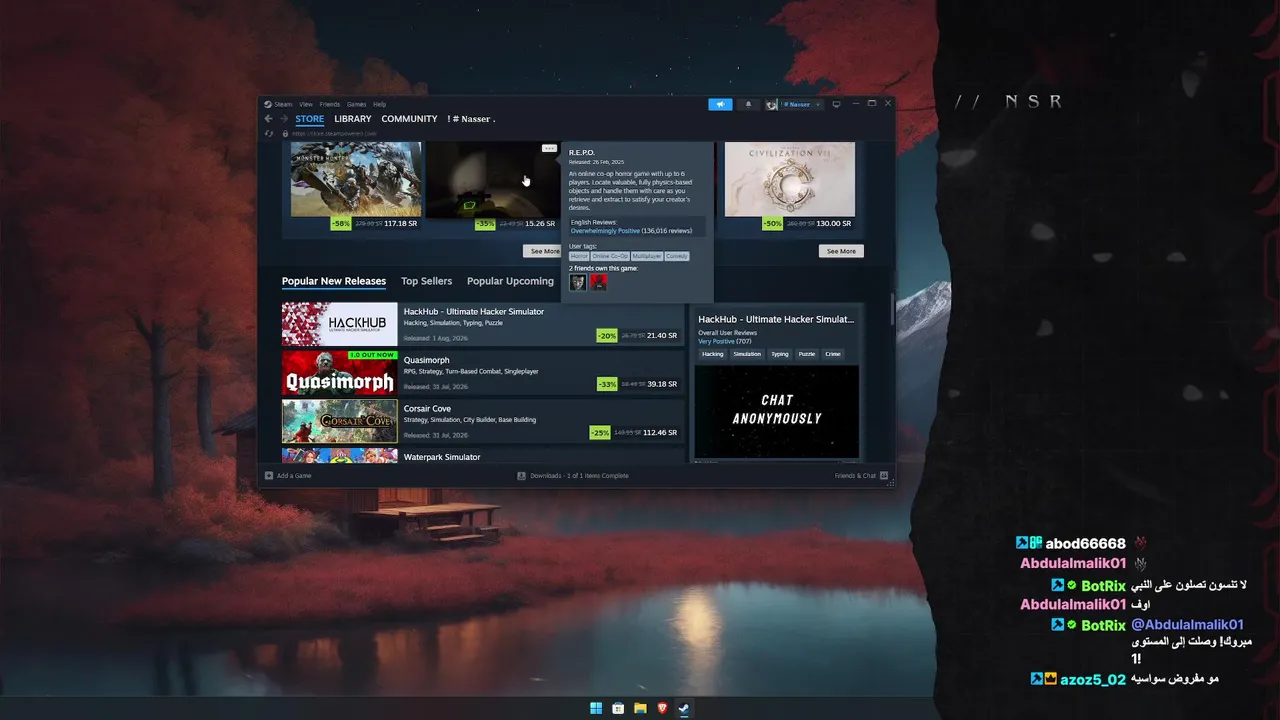Select the Popular Upcoming tab
The height and width of the screenshot is (720, 1280).
pyautogui.click(x=510, y=281)
